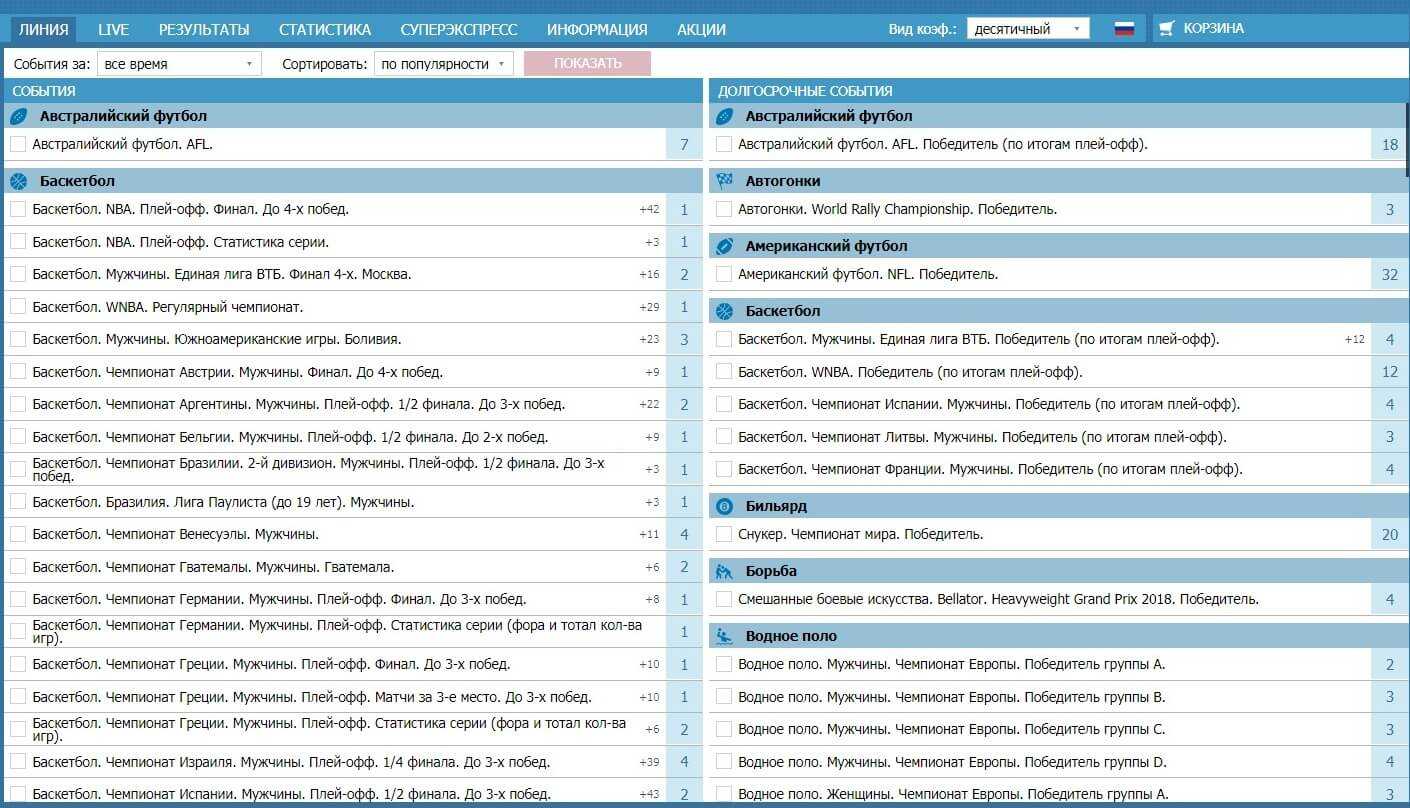Open the События за time period dropdown
This screenshot has width=1410, height=808.
[179, 64]
